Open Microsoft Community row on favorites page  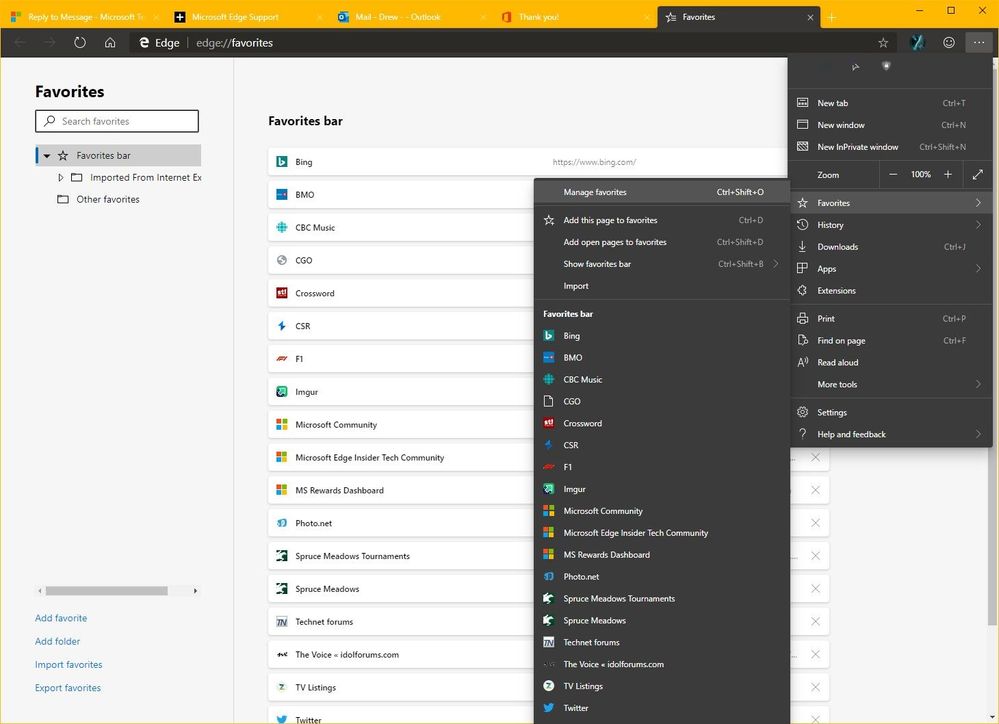point(400,425)
